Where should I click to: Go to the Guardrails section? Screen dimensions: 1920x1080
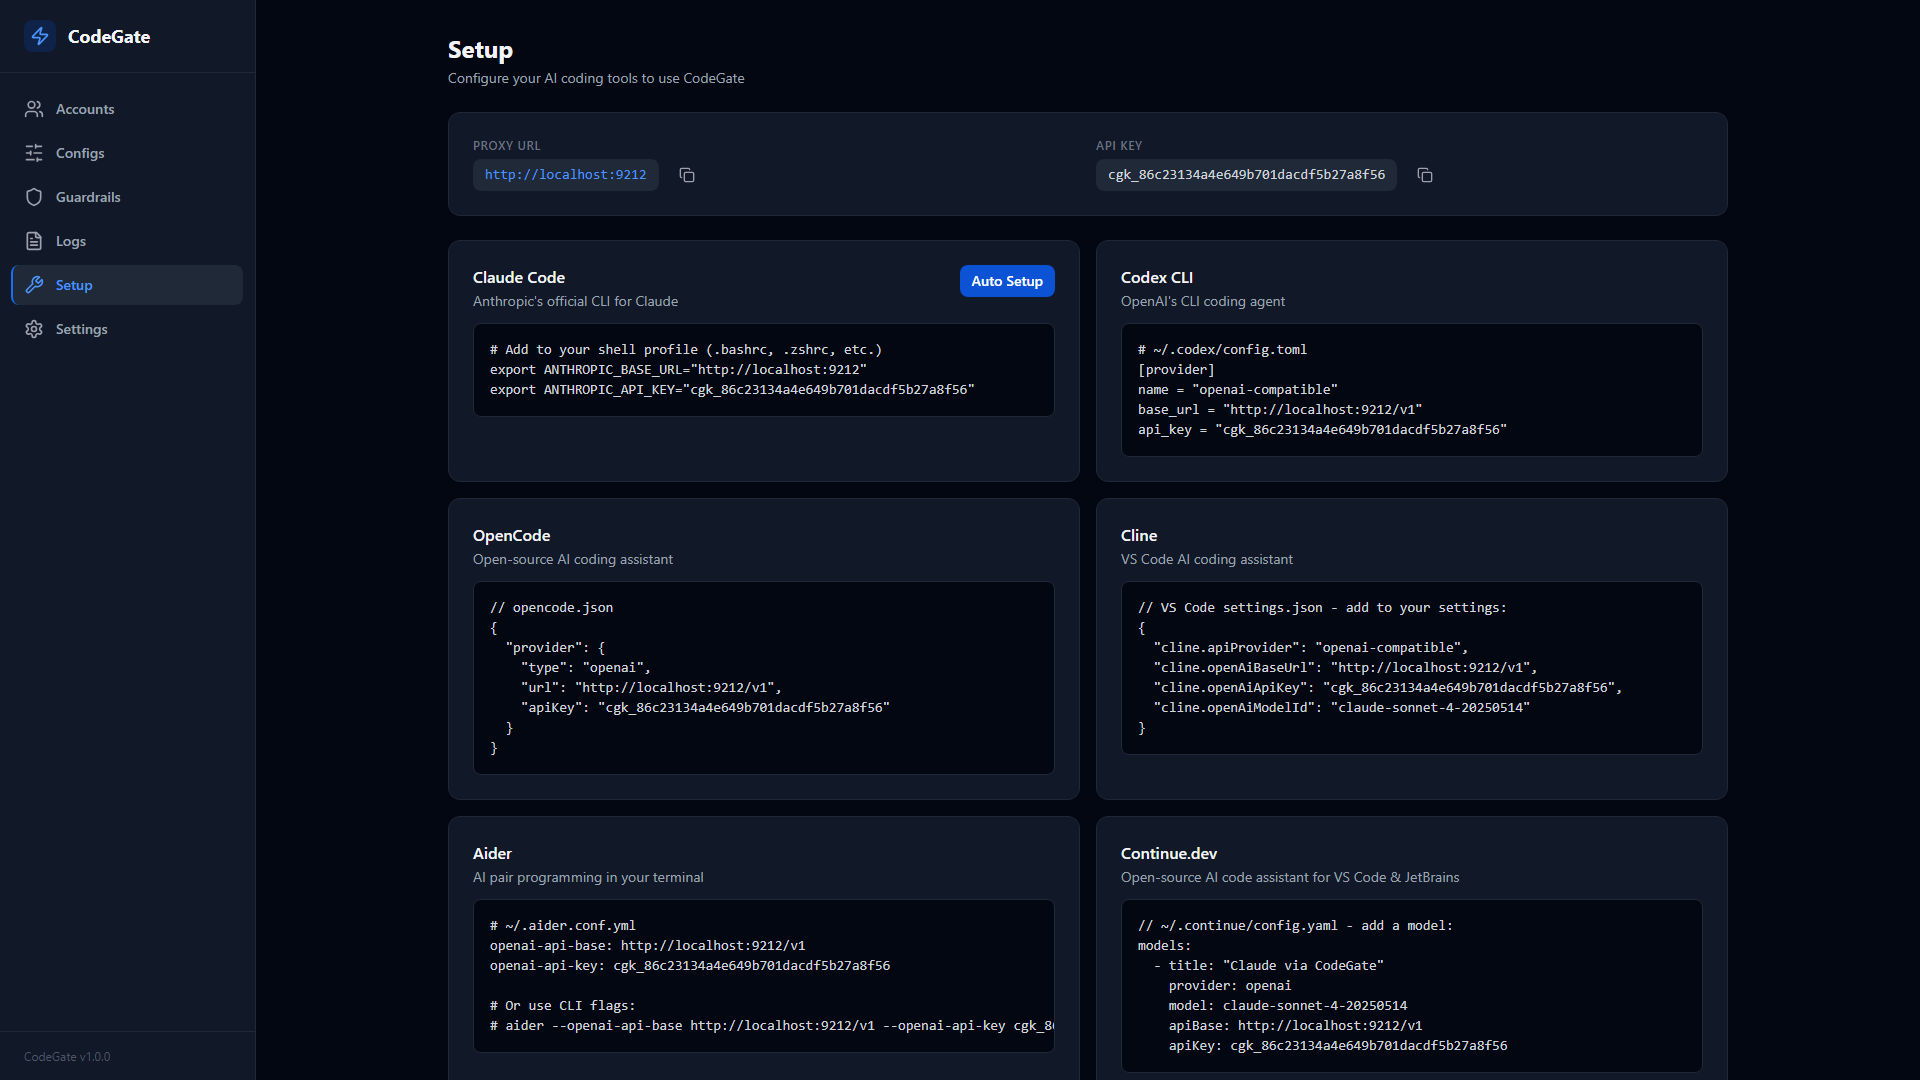[88, 197]
